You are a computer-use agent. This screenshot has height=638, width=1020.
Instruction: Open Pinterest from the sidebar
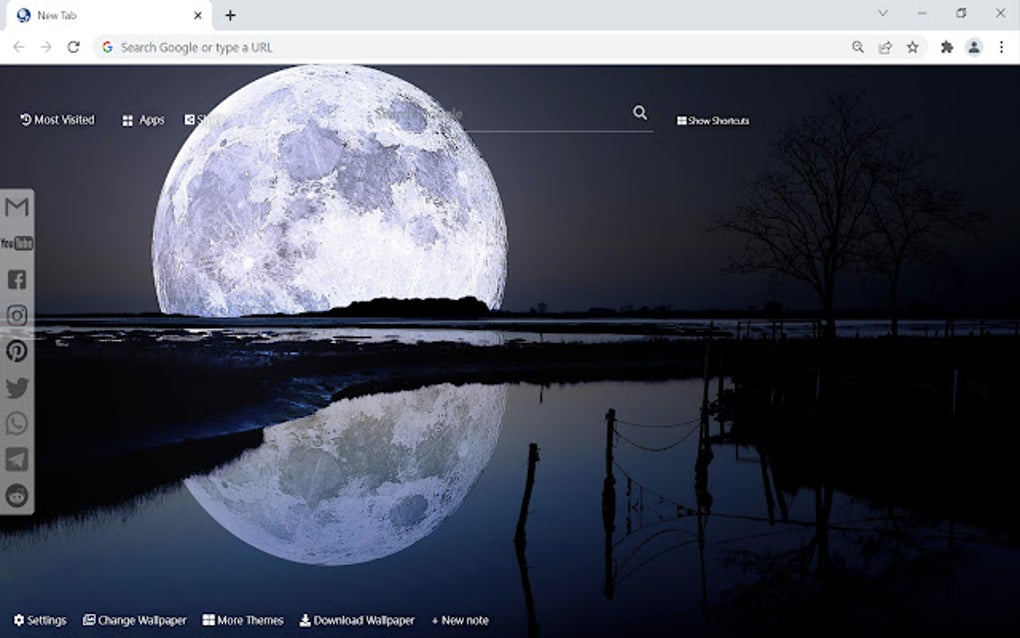(16, 351)
